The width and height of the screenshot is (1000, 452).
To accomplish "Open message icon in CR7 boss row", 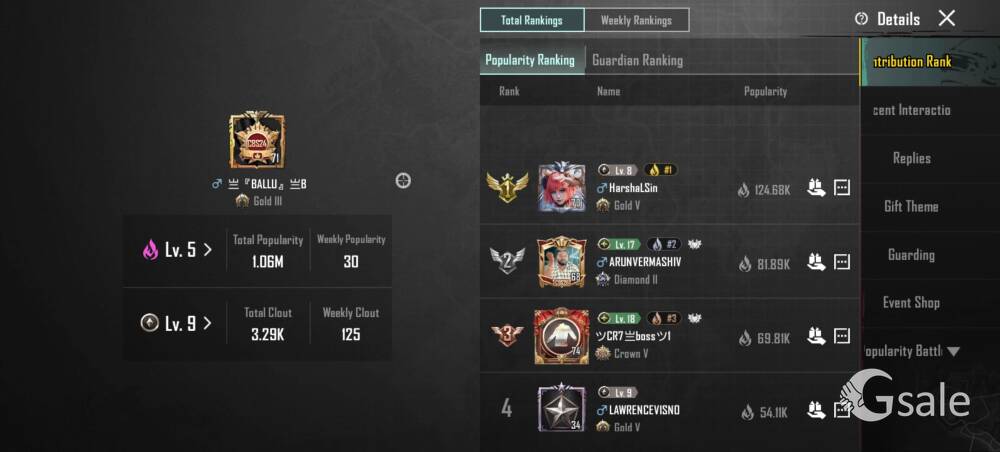I will pyautogui.click(x=842, y=336).
